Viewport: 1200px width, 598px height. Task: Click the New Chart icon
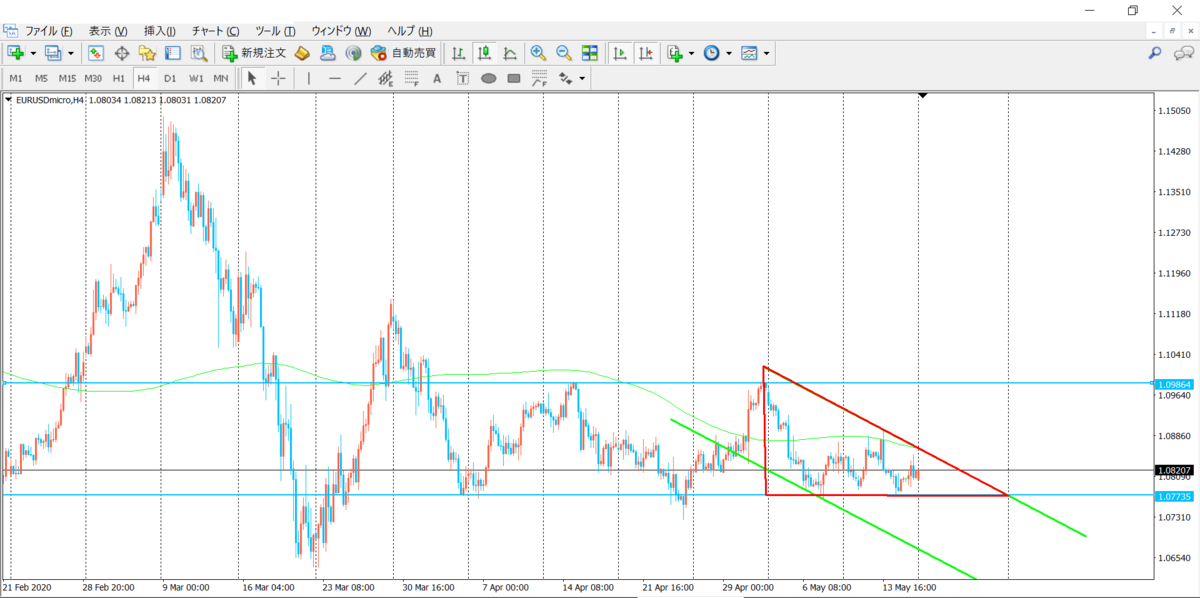(x=16, y=53)
